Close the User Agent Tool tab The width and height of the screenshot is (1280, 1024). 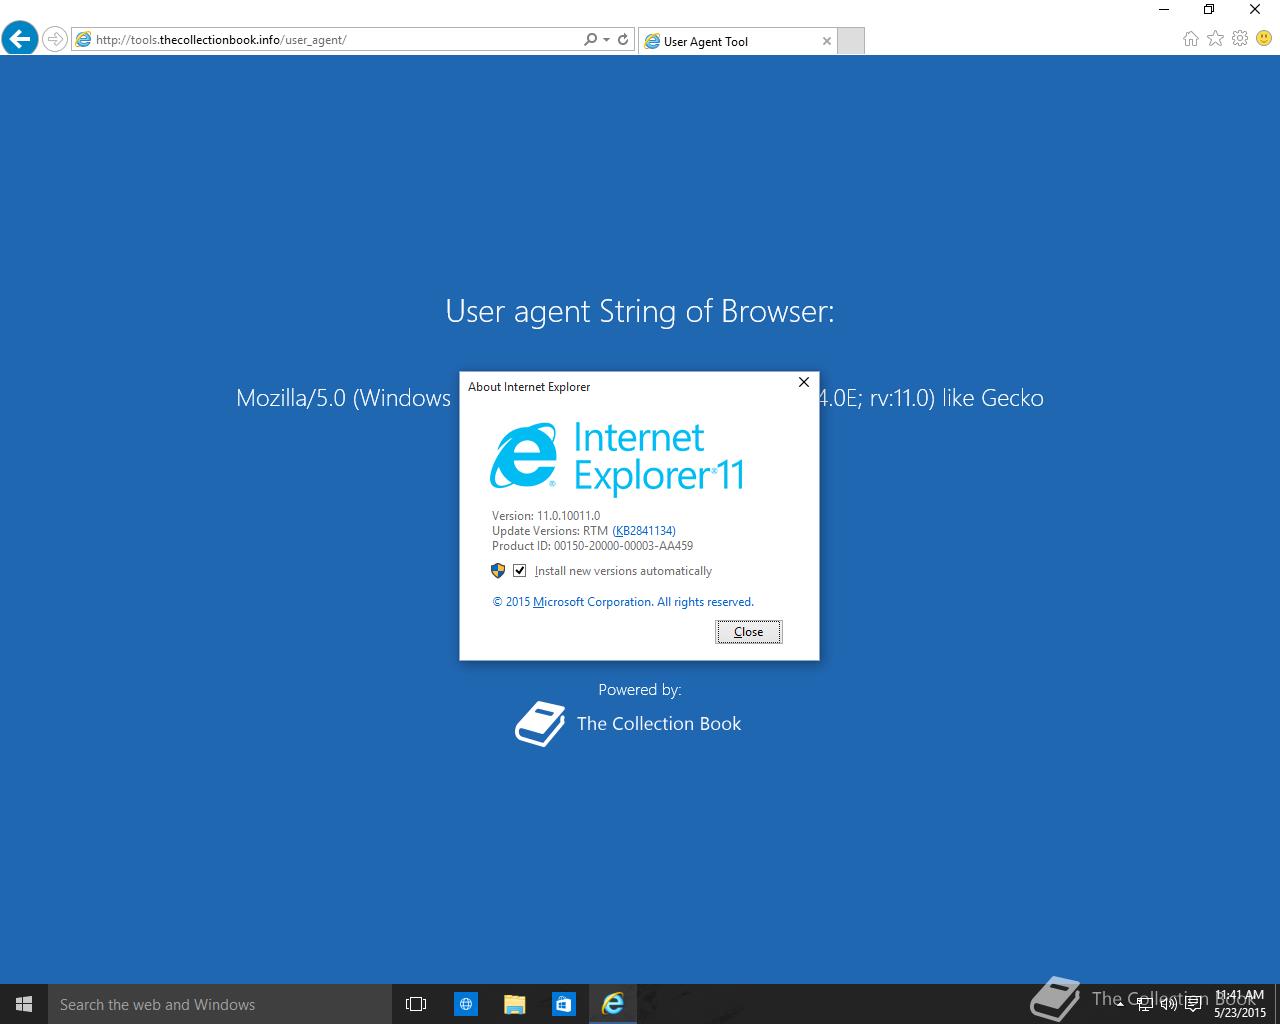(x=826, y=41)
